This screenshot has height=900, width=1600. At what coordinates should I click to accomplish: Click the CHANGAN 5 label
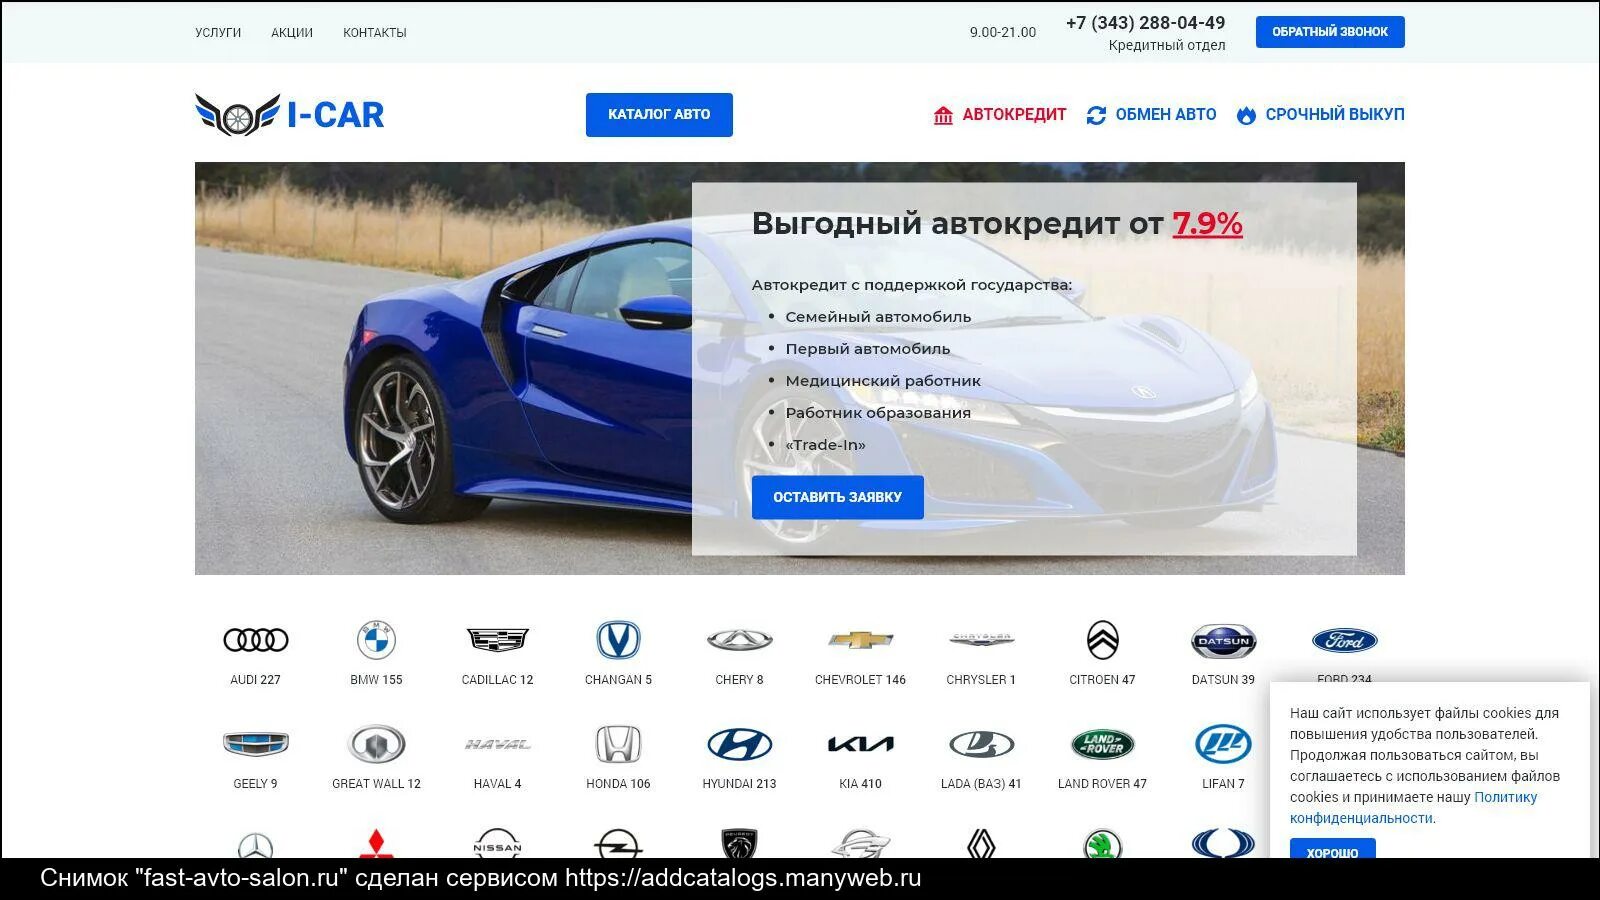pyautogui.click(x=618, y=680)
